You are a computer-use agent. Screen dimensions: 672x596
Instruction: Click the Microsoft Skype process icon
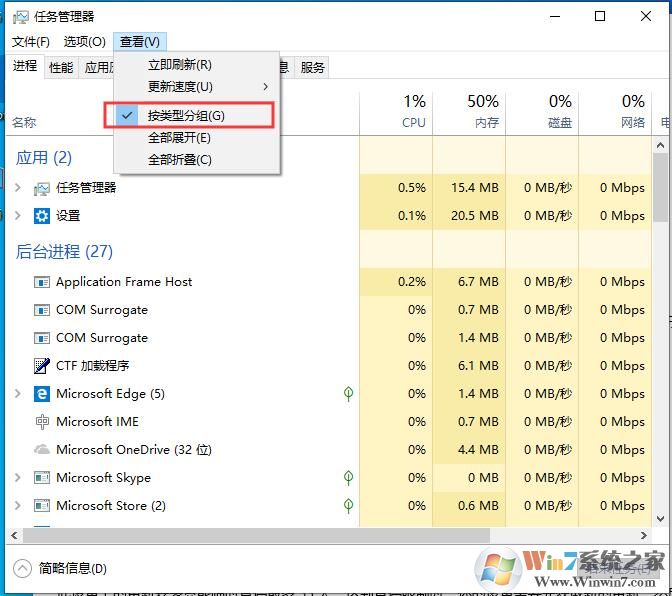tap(42, 478)
